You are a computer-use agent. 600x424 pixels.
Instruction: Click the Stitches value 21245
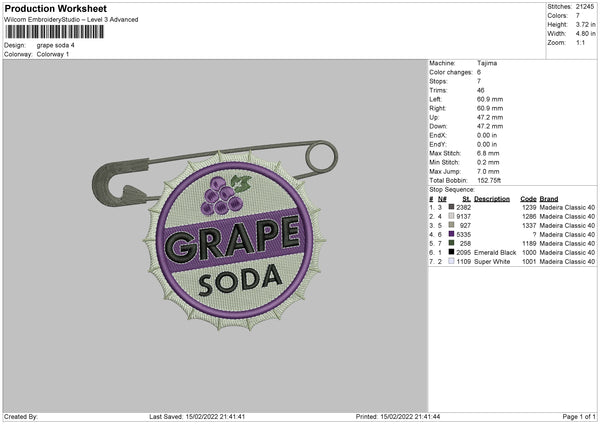tap(585, 7)
